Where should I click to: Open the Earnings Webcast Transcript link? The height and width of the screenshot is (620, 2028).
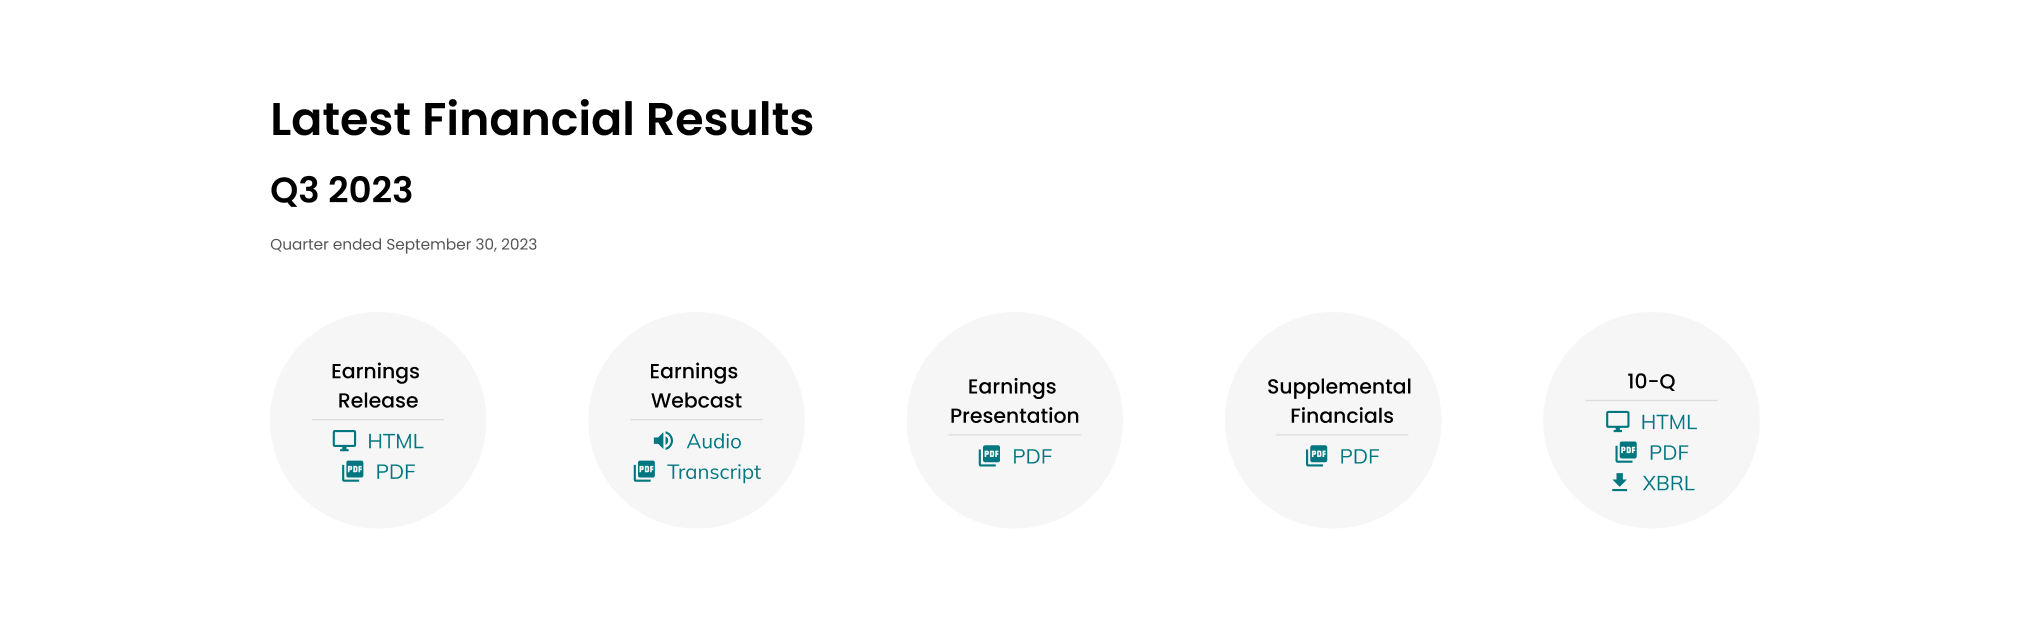point(714,472)
